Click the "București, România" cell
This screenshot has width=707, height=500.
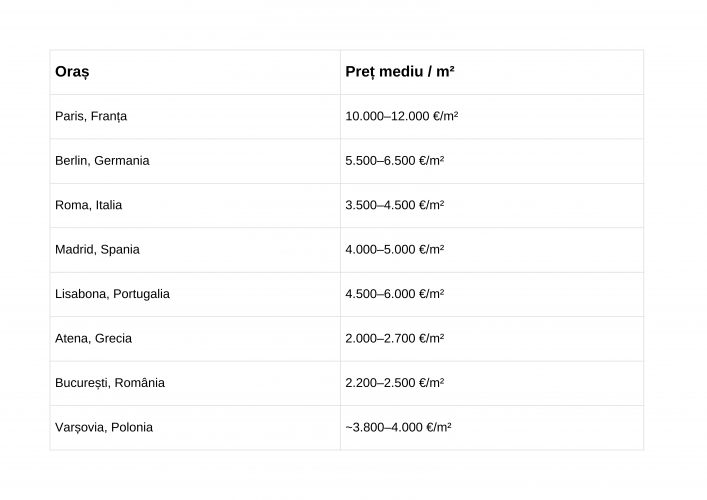pos(110,383)
